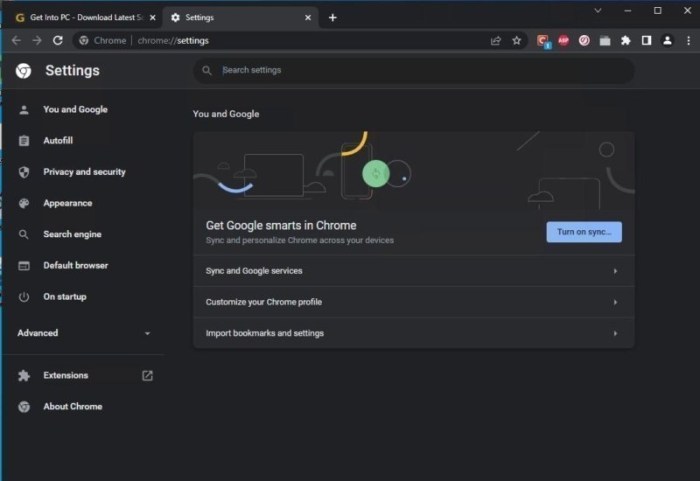Click the Default browser window icon
700x481 pixels.
[24, 266]
